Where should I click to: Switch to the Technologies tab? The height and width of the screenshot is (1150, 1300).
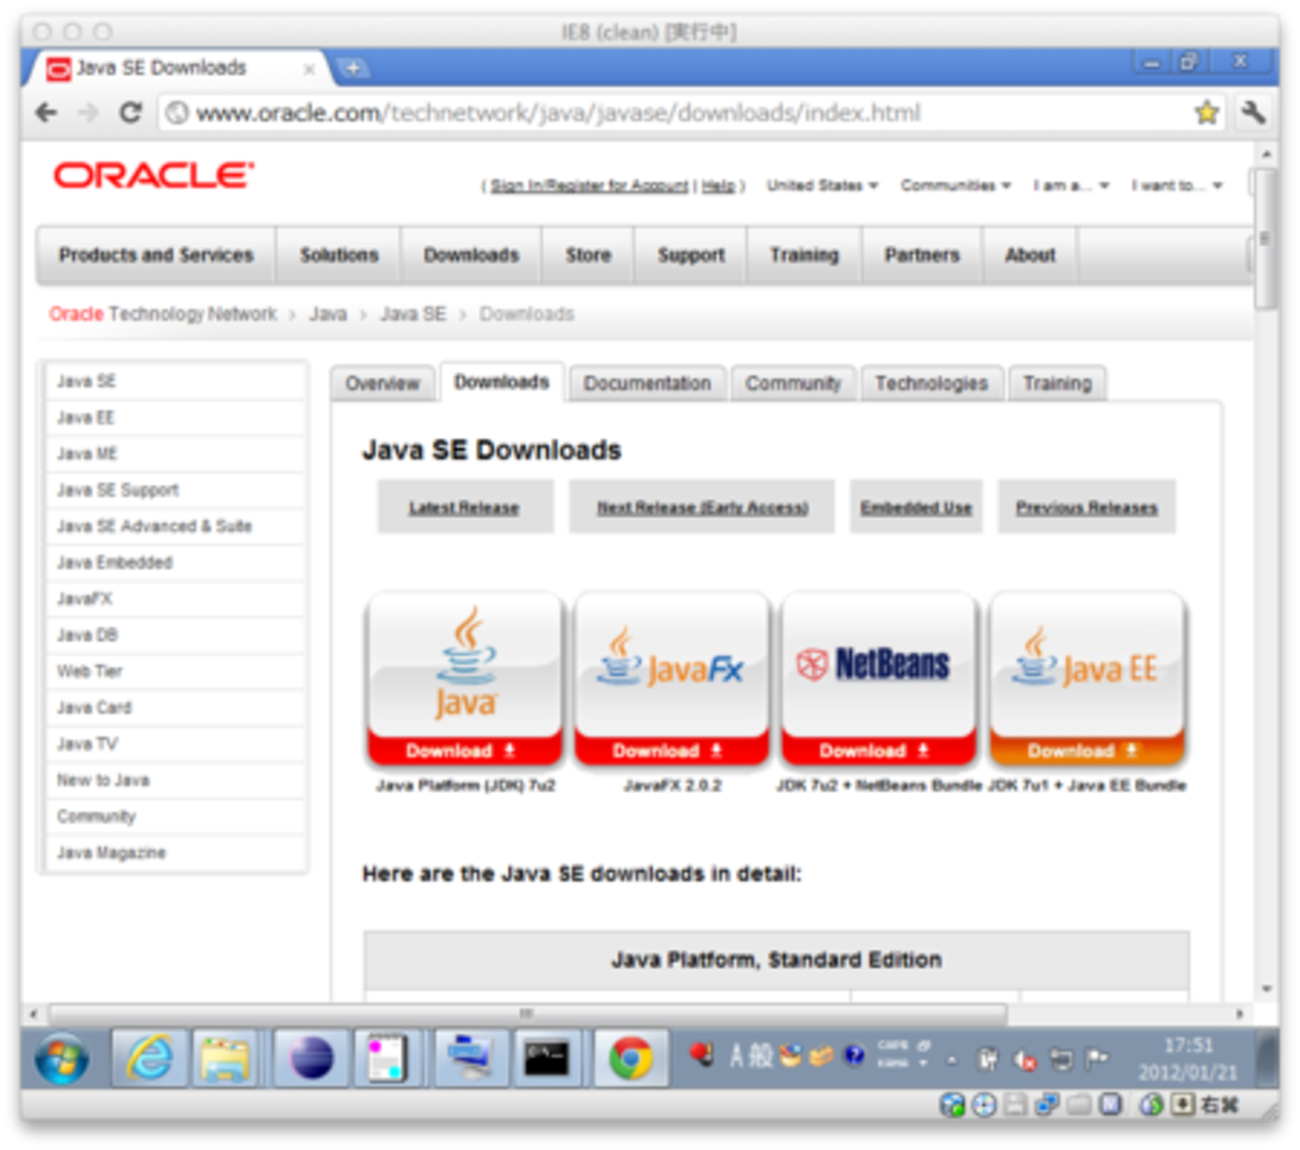931,383
